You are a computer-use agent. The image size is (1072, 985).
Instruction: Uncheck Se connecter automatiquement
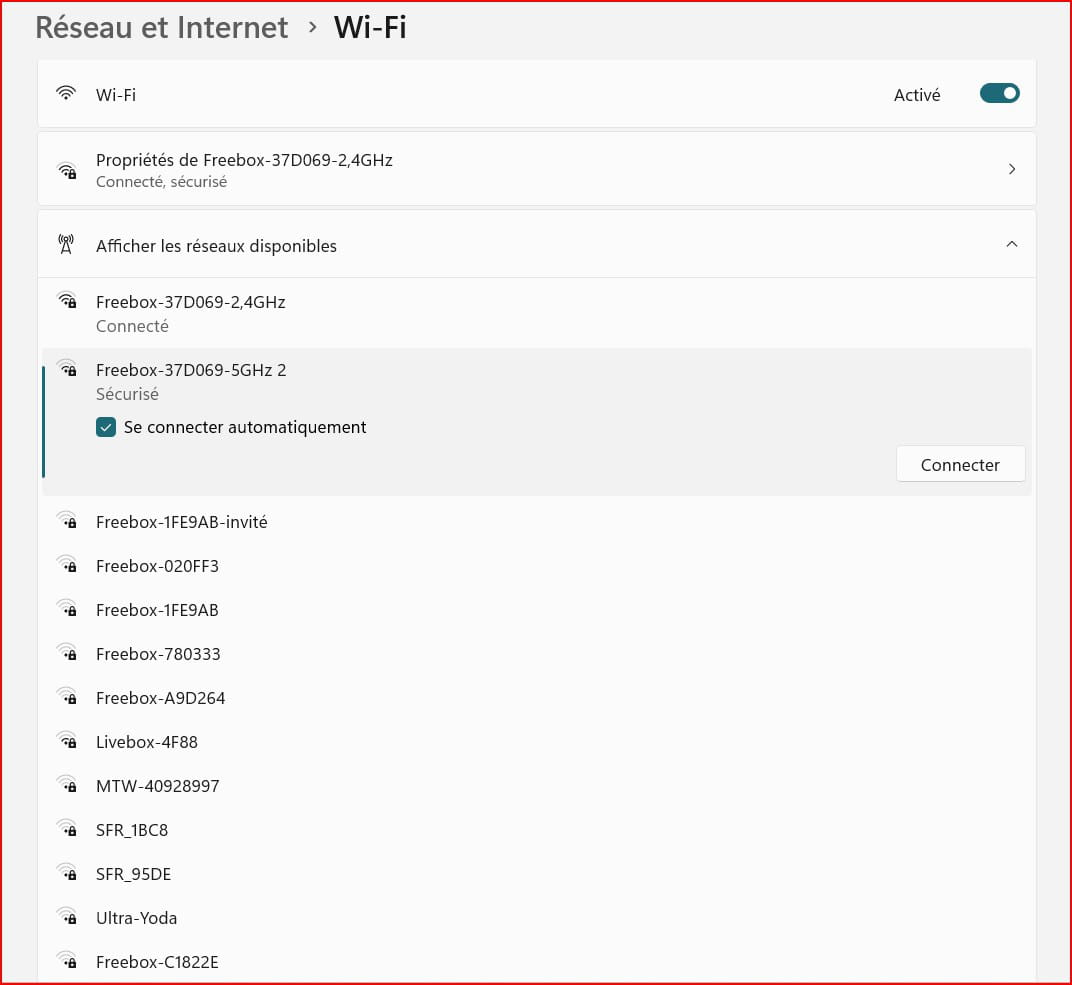pyautogui.click(x=106, y=428)
